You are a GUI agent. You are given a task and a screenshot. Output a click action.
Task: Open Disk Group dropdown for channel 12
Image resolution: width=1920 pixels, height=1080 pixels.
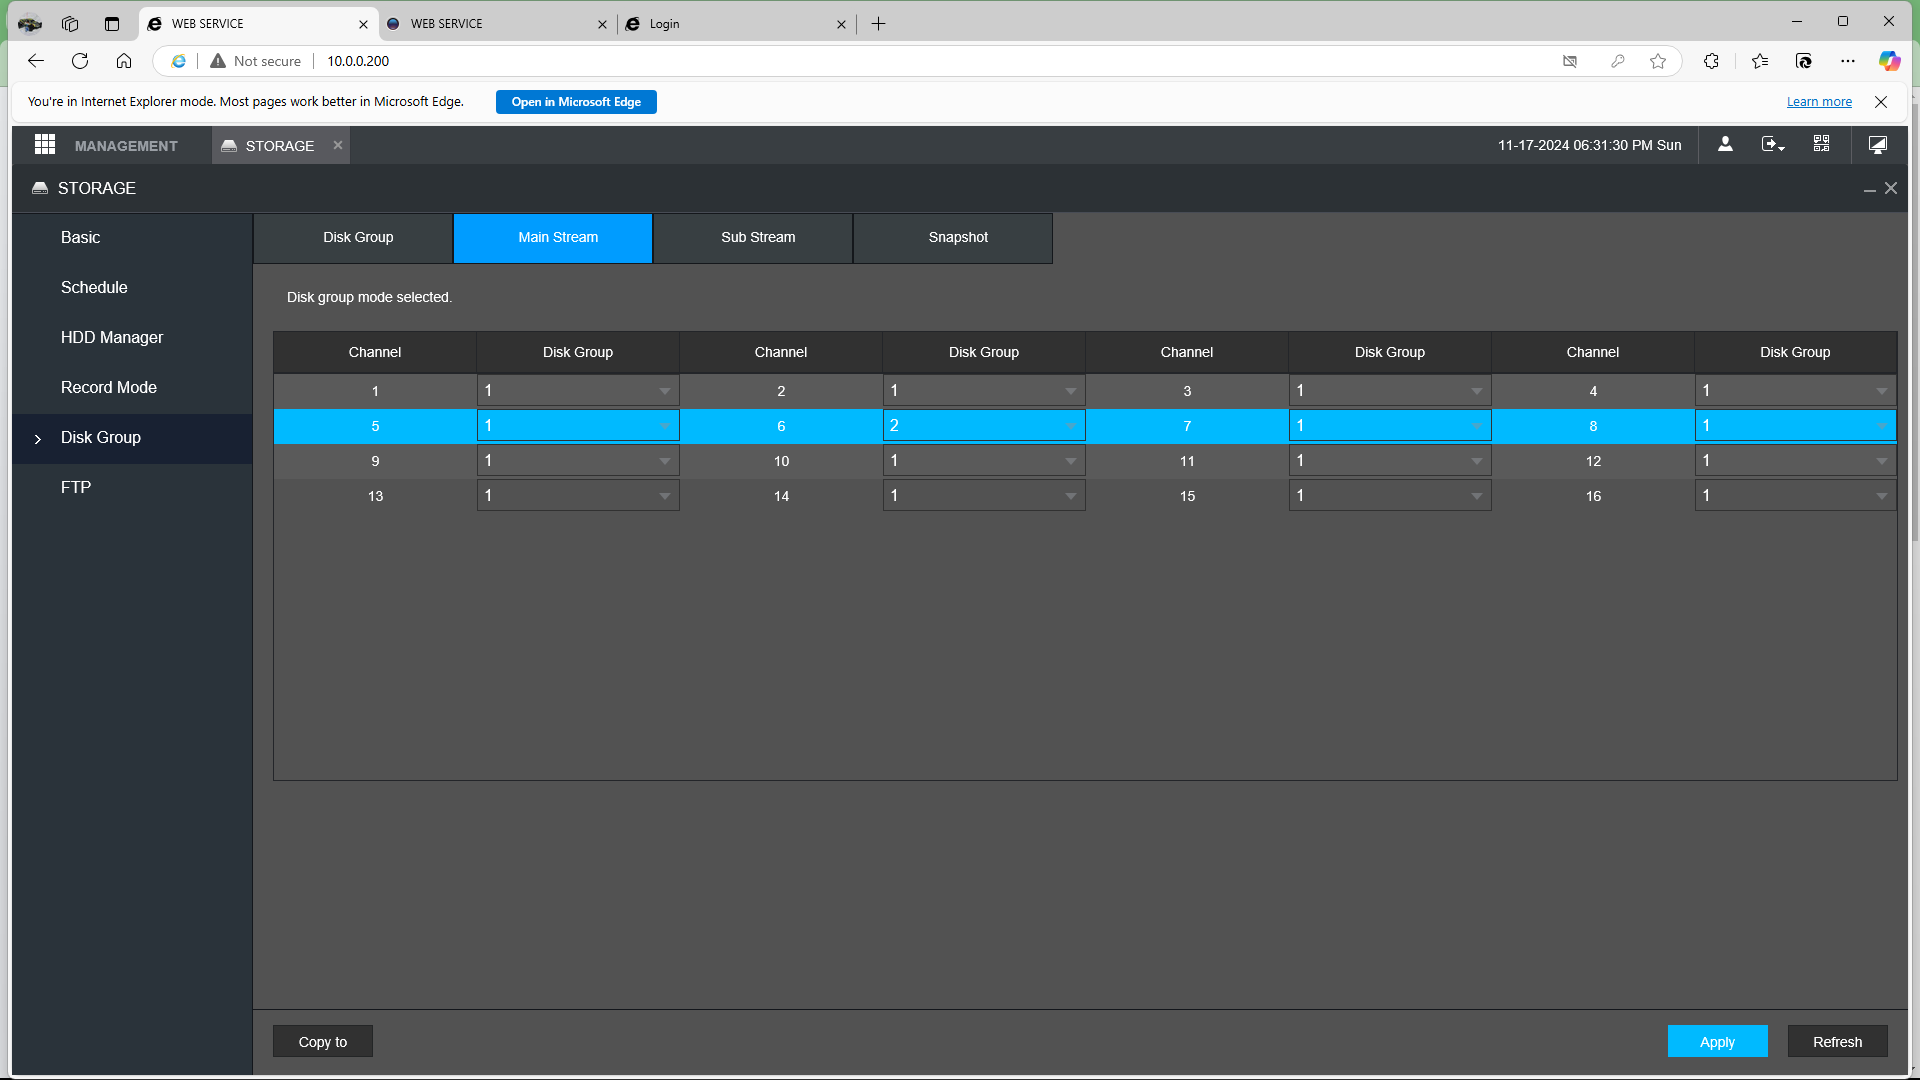click(1795, 461)
